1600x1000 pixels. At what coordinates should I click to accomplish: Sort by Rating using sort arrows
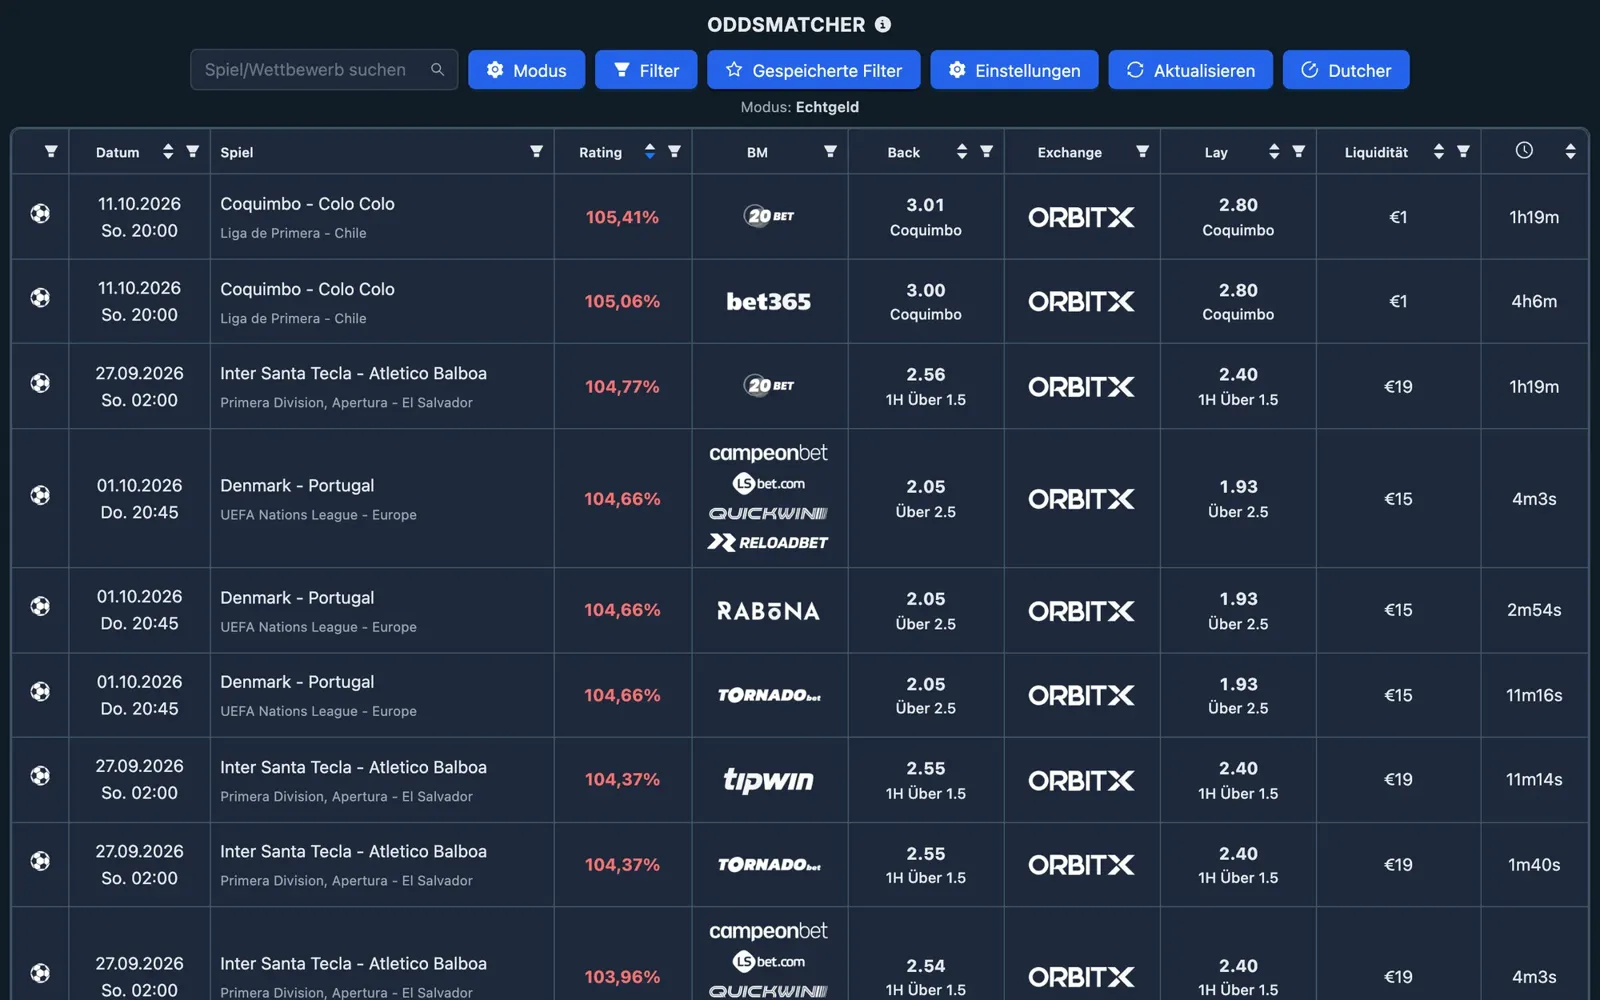[650, 152]
